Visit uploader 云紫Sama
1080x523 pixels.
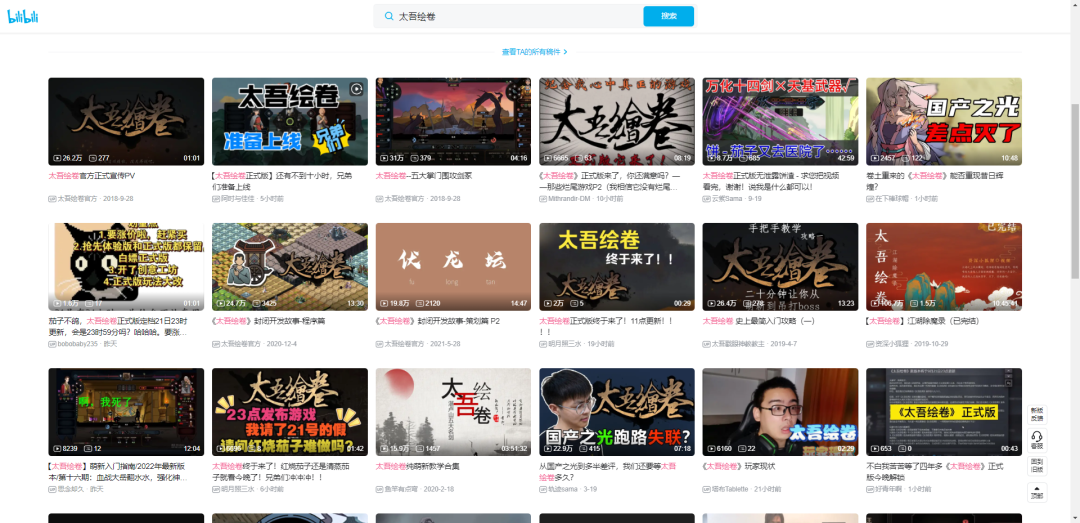click(x=727, y=198)
